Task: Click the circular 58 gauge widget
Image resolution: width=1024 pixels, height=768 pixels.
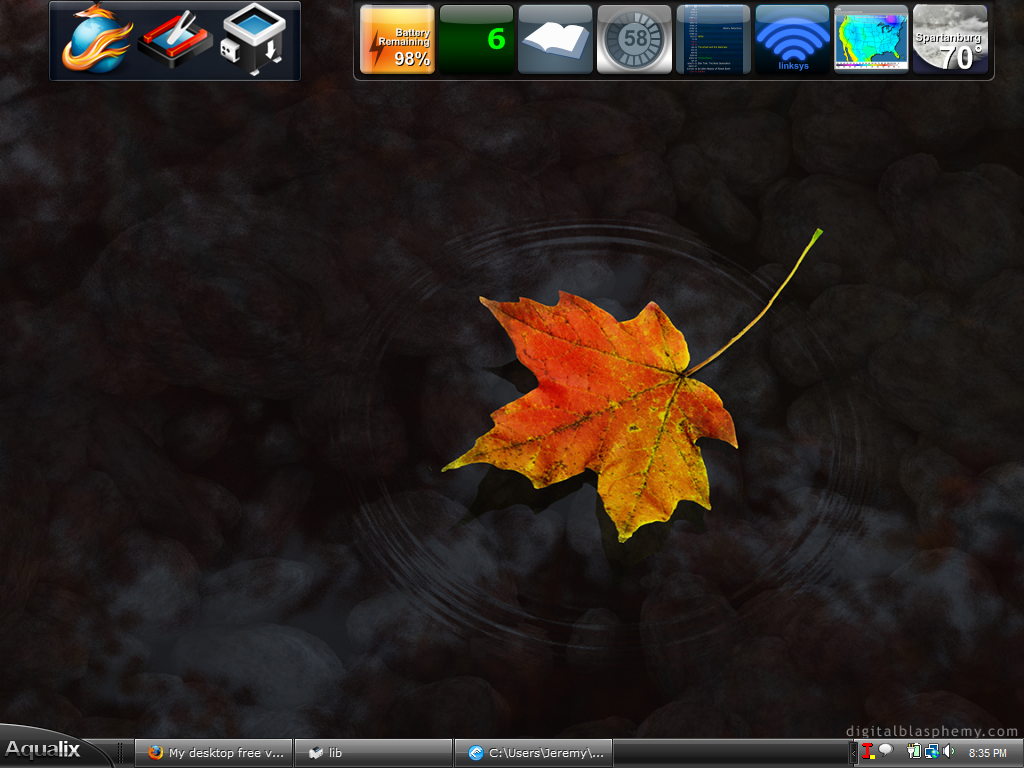Action: pos(634,40)
